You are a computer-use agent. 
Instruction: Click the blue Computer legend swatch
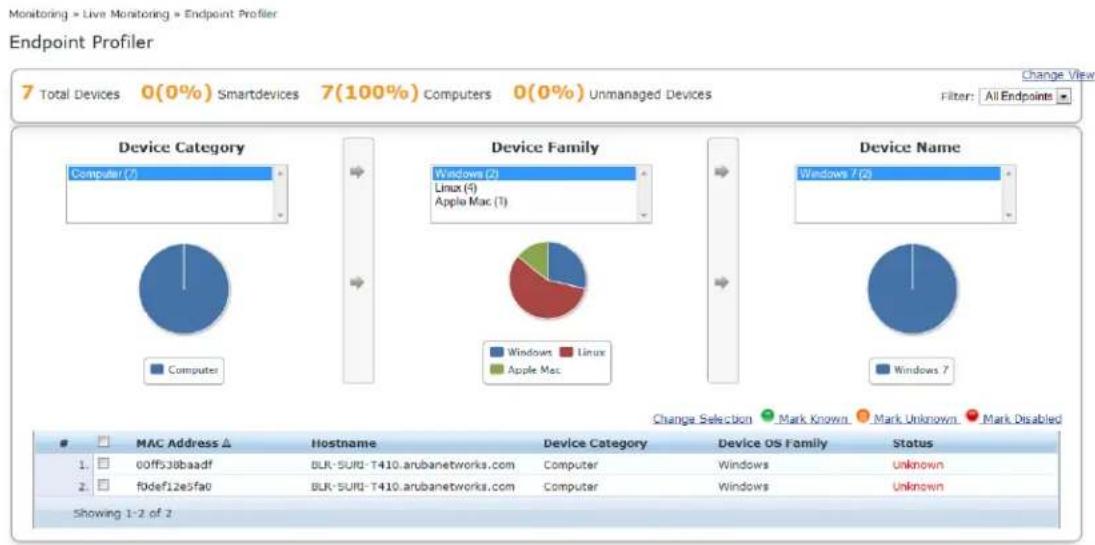click(157, 370)
